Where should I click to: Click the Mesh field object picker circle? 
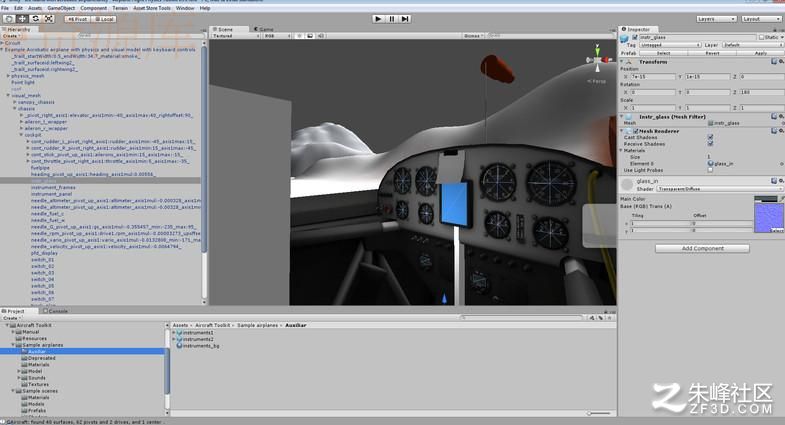(x=782, y=123)
